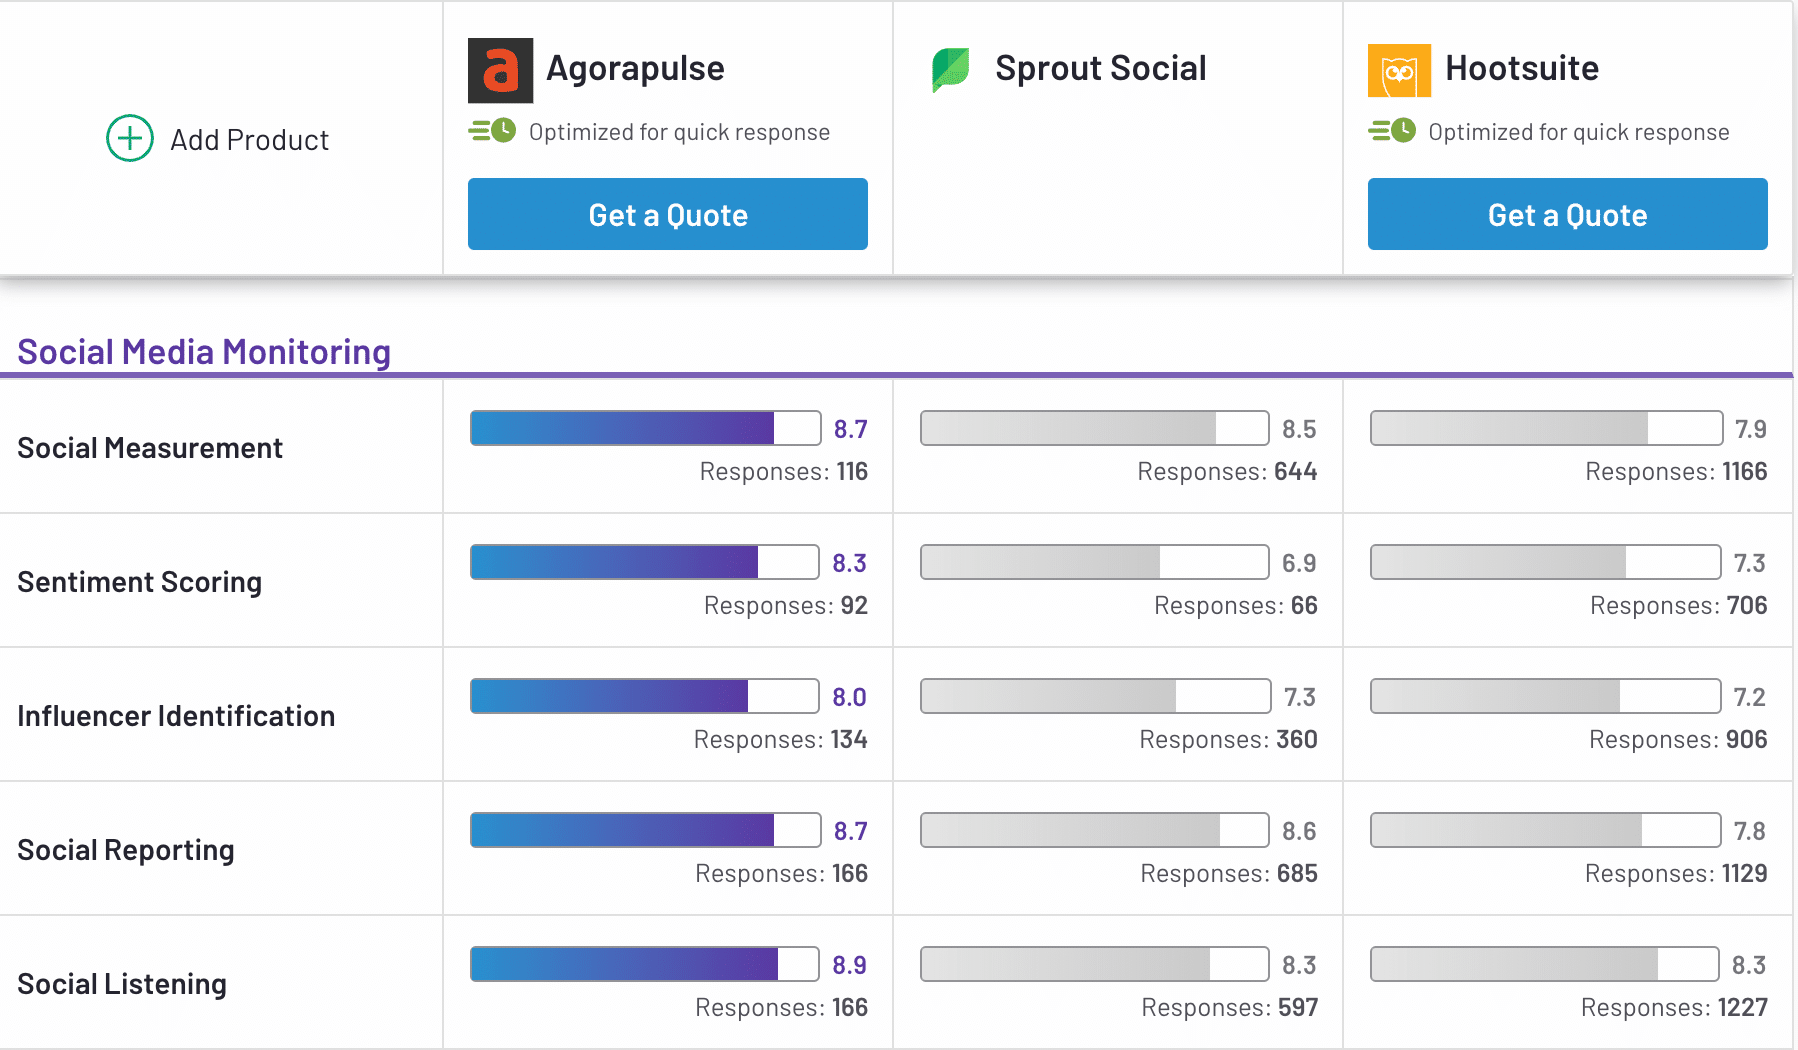Click Hootsuite Influencer Identification rating bar
Image resolution: width=1798 pixels, height=1050 pixels.
pyautogui.click(x=1545, y=696)
